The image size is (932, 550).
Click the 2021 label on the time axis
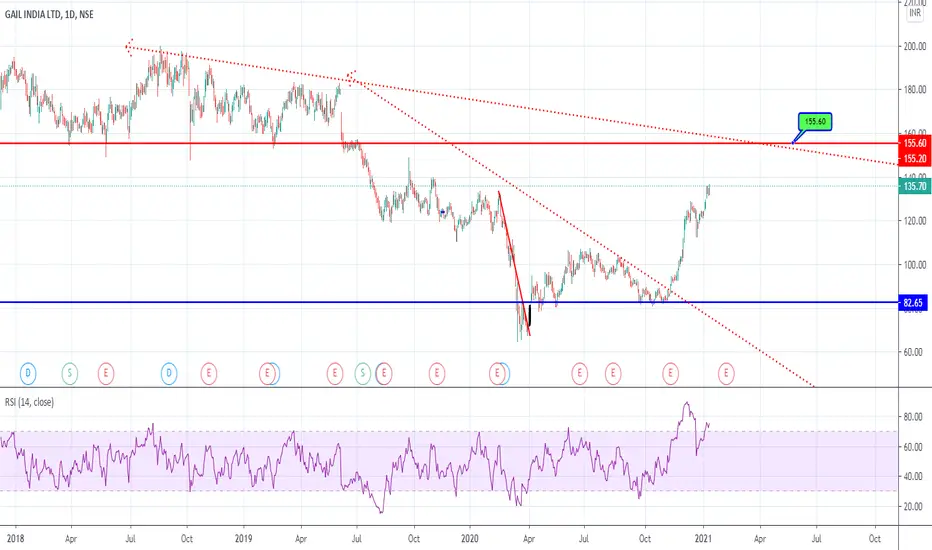[704, 539]
